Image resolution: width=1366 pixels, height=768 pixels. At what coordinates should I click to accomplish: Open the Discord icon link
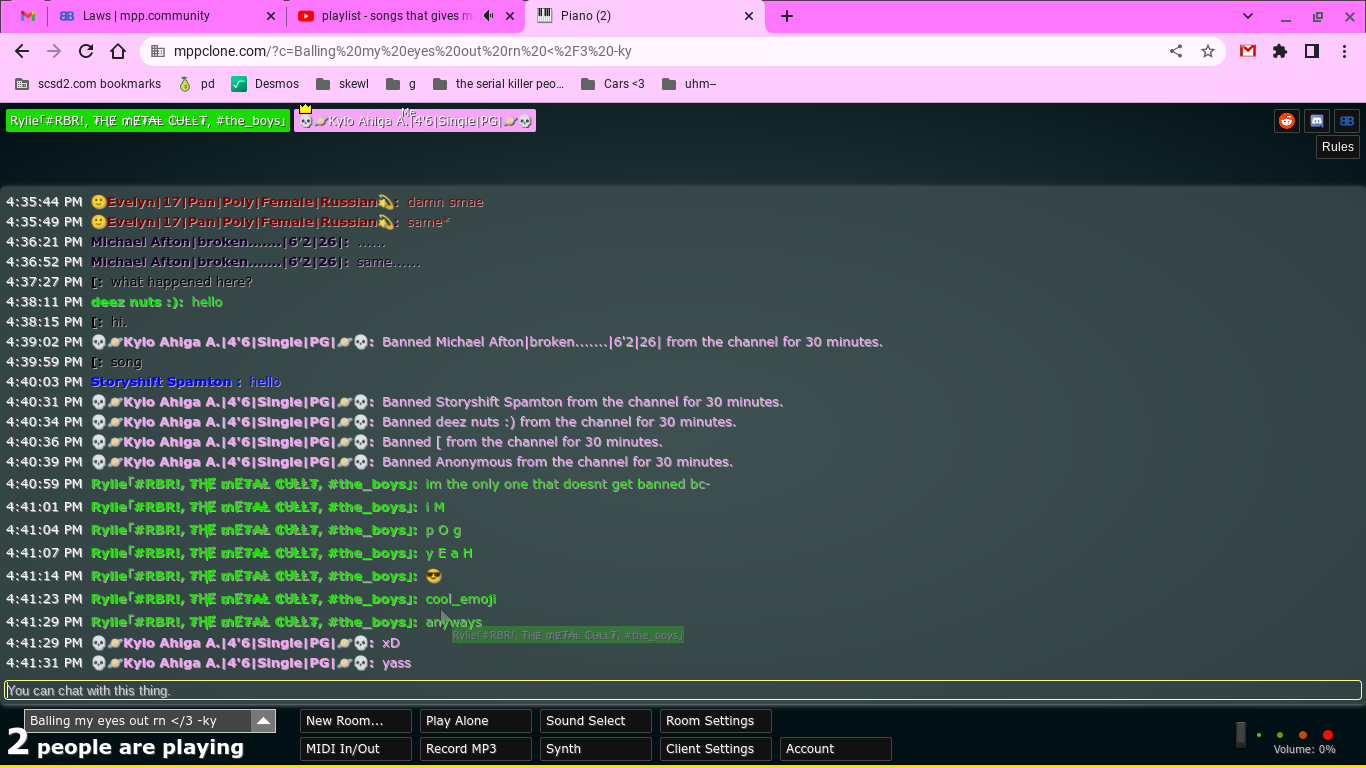coord(1317,121)
